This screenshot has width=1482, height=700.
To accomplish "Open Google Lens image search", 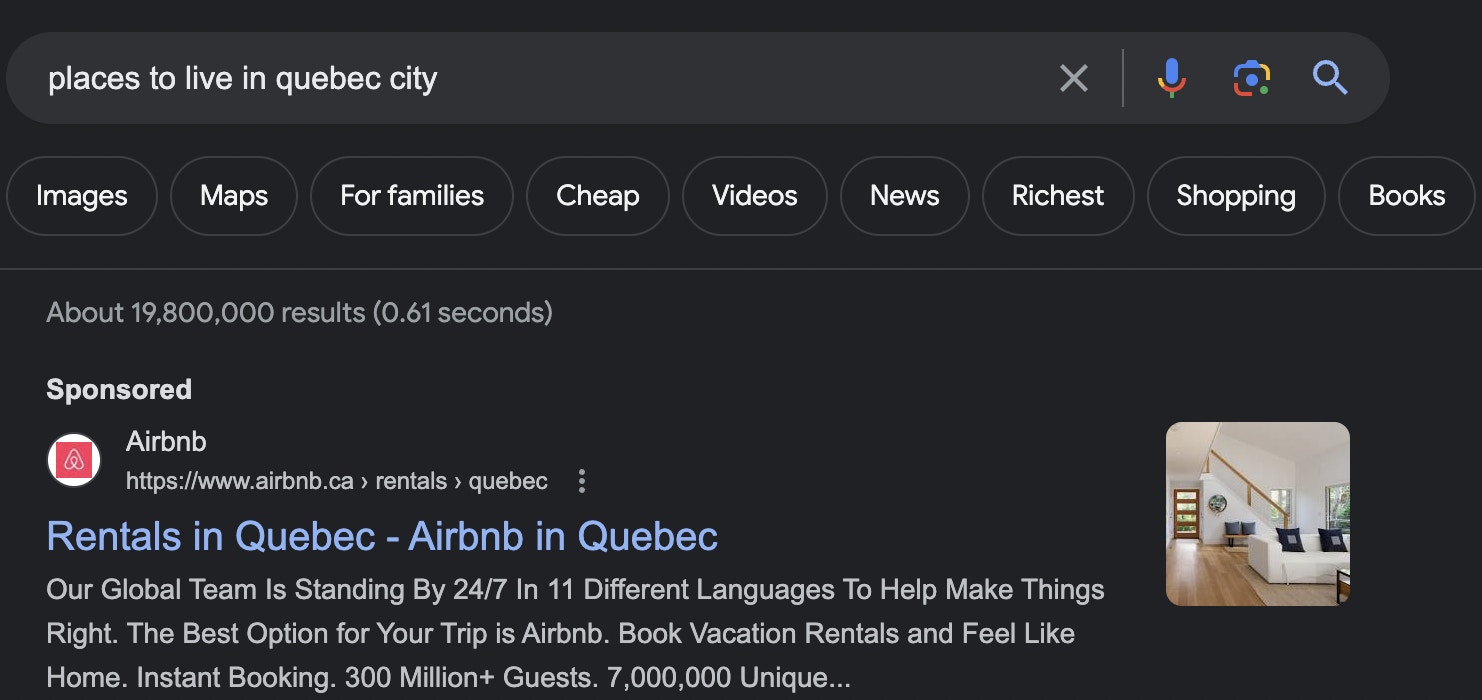I will point(1251,78).
